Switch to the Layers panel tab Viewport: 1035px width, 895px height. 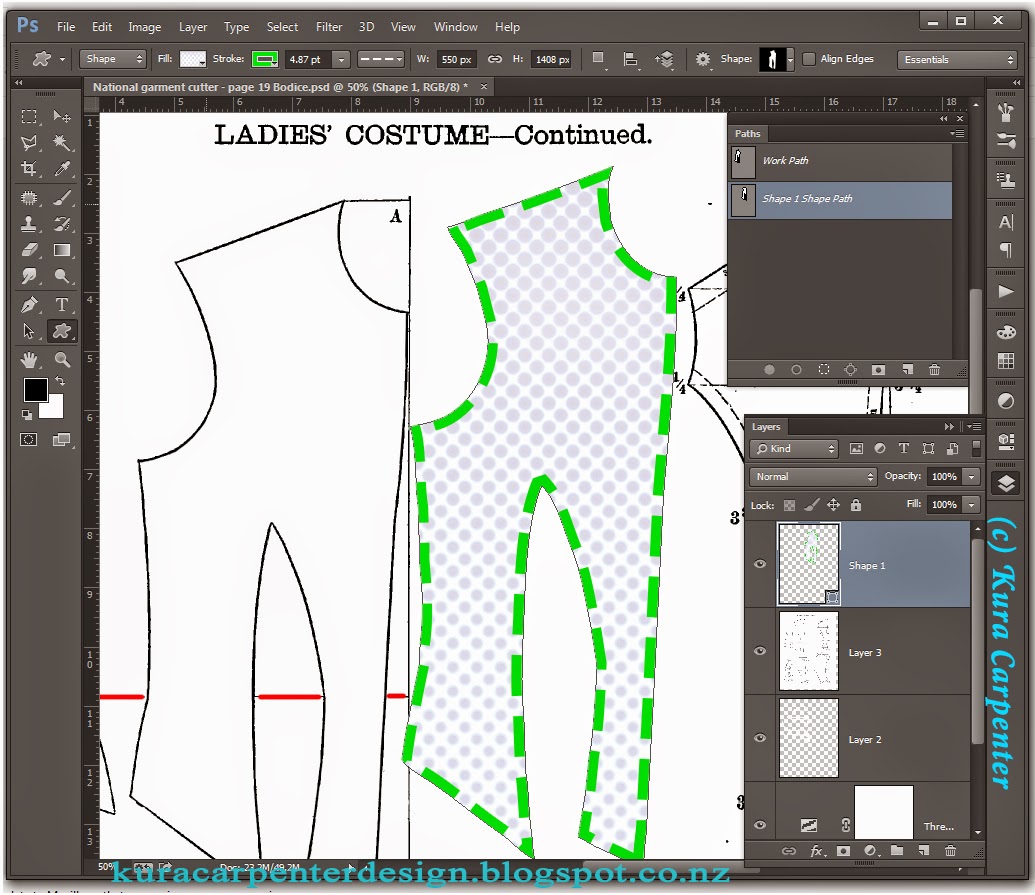point(766,426)
